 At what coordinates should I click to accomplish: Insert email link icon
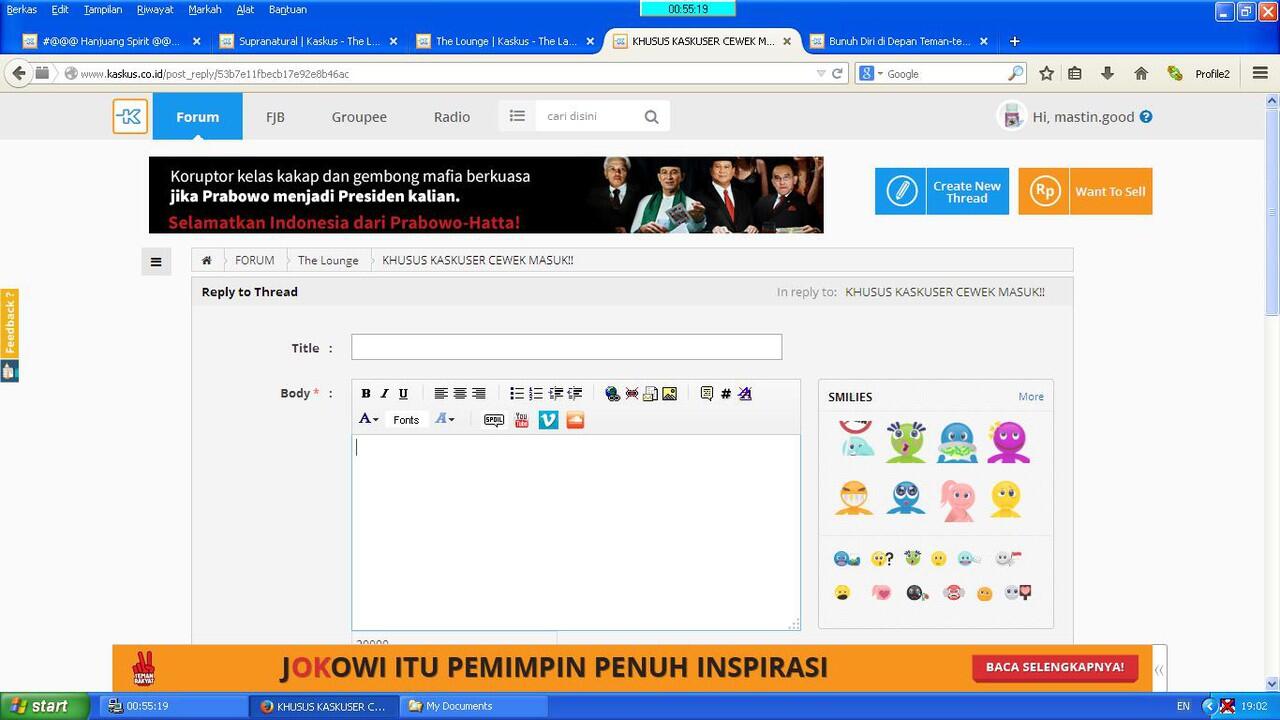tap(650, 394)
